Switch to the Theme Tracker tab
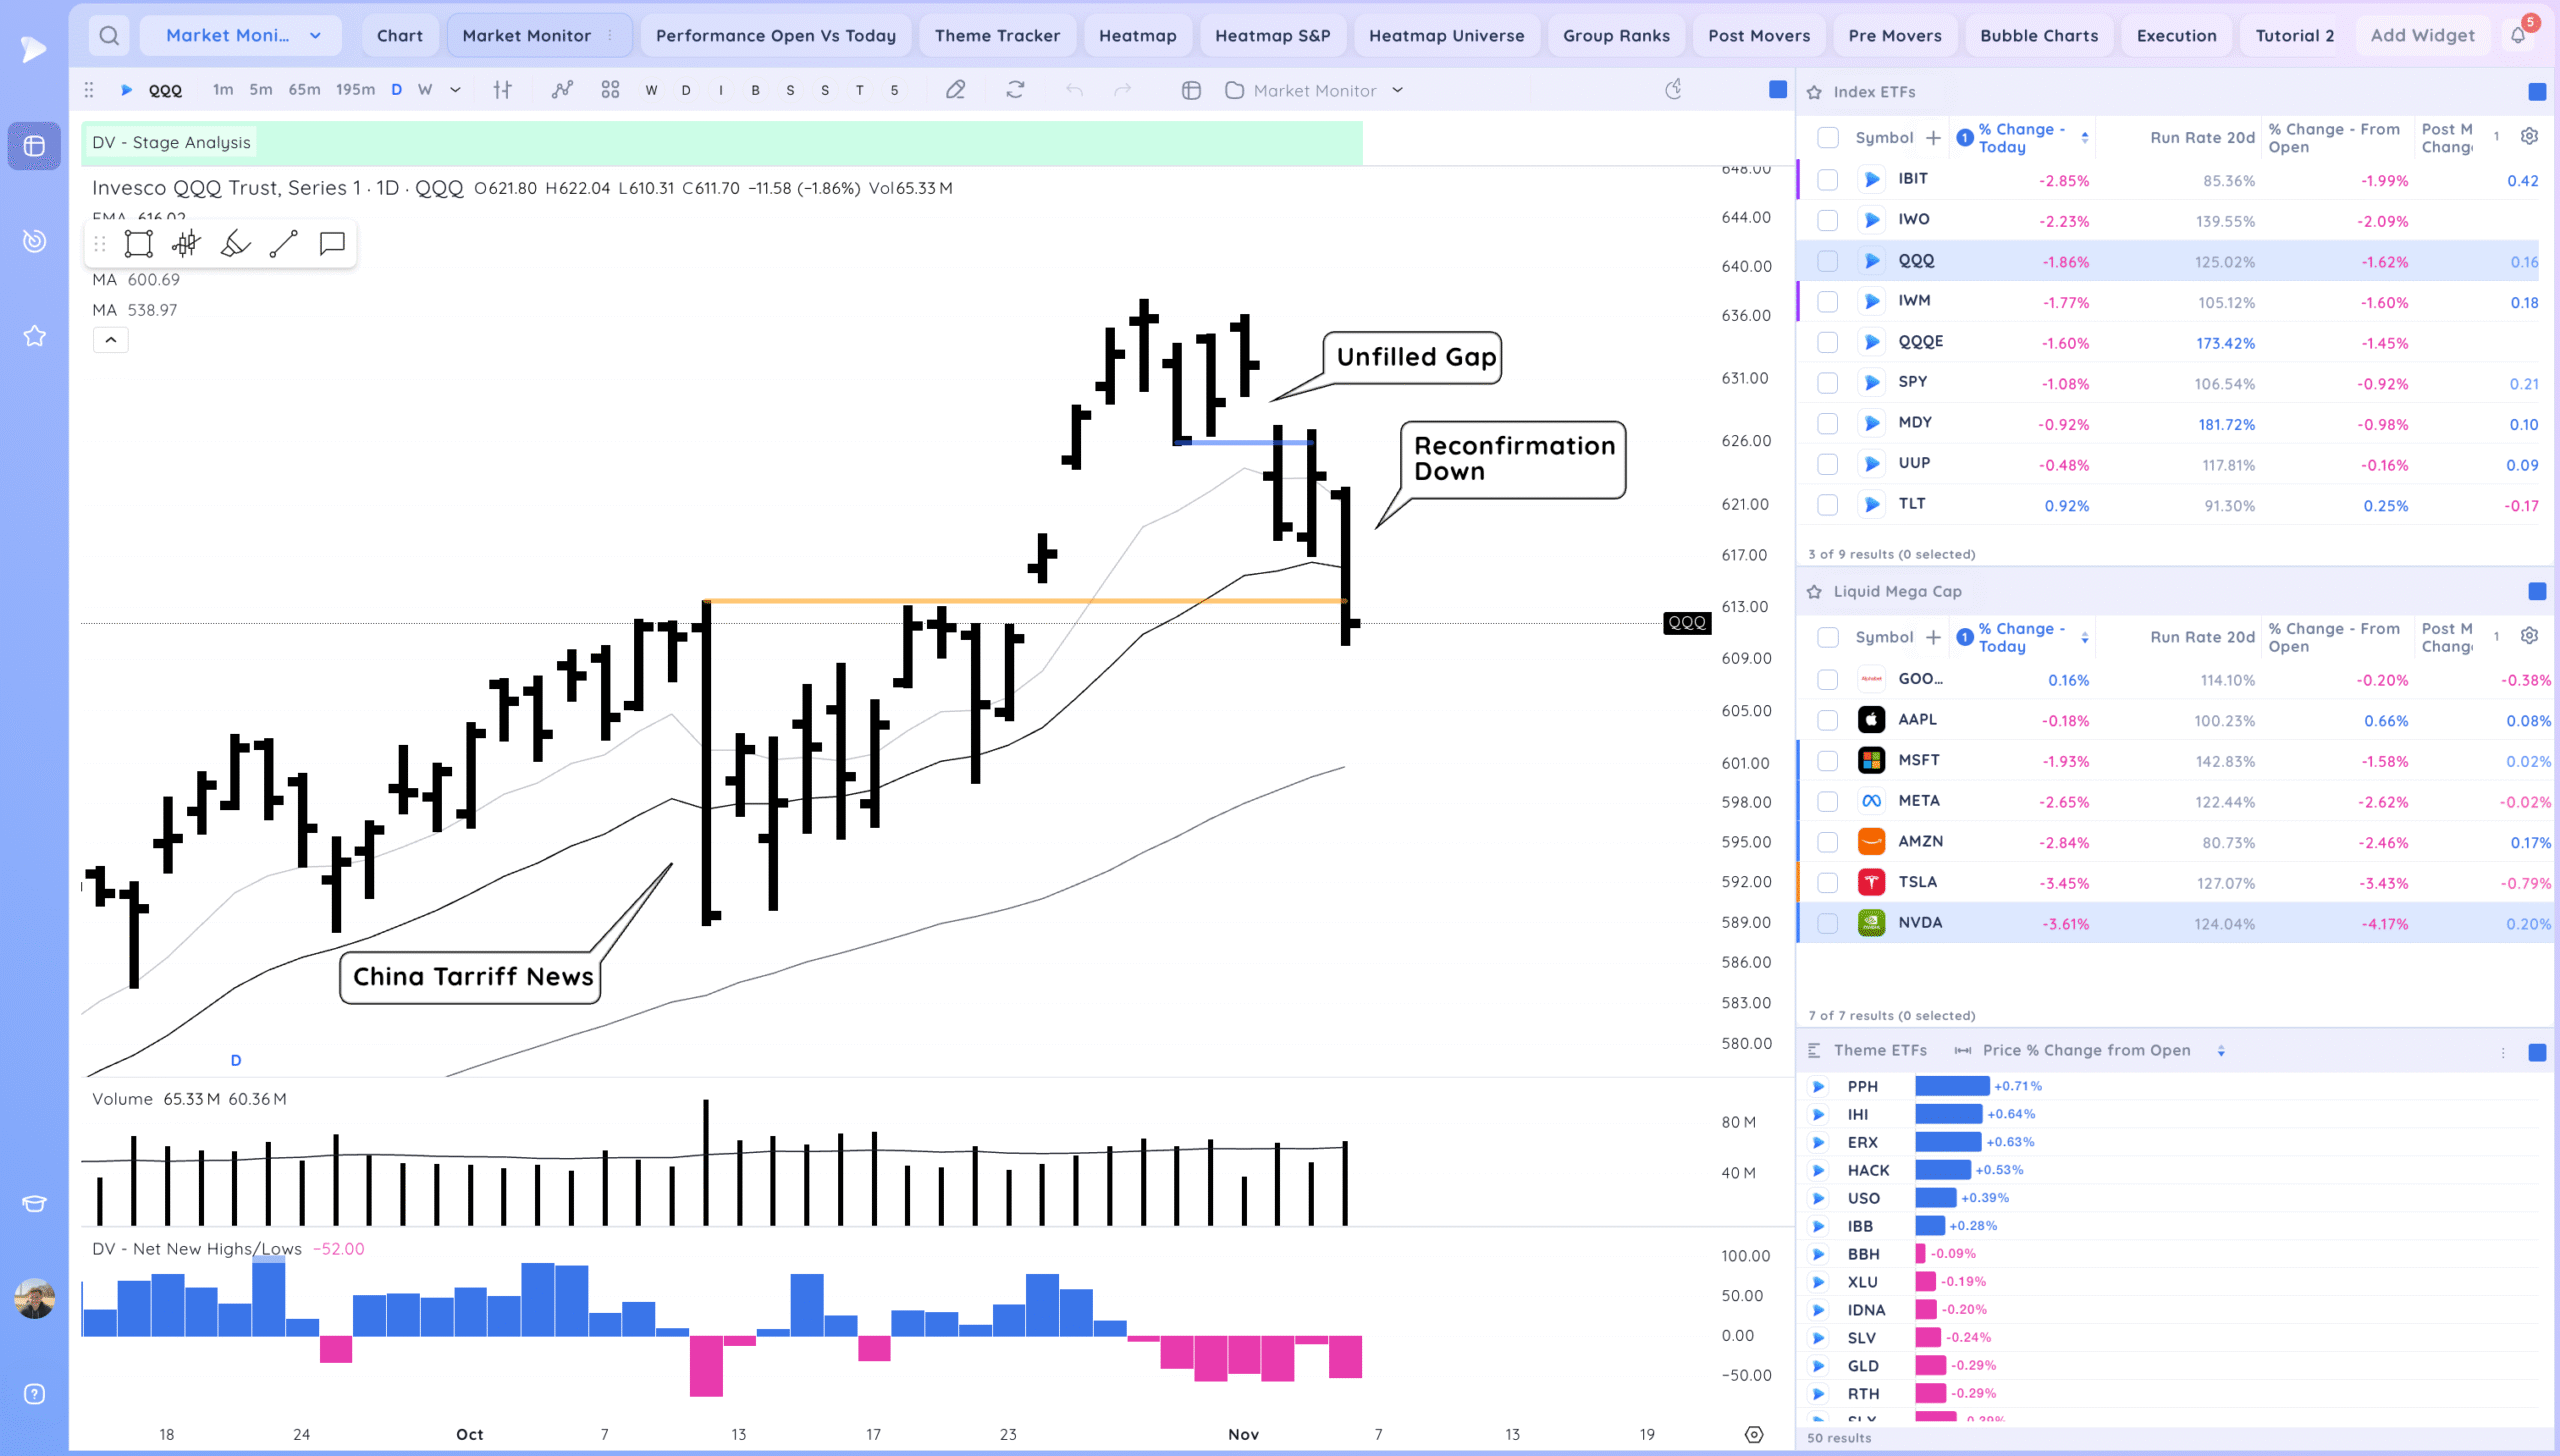Viewport: 2560px width, 1456px height. point(996,36)
